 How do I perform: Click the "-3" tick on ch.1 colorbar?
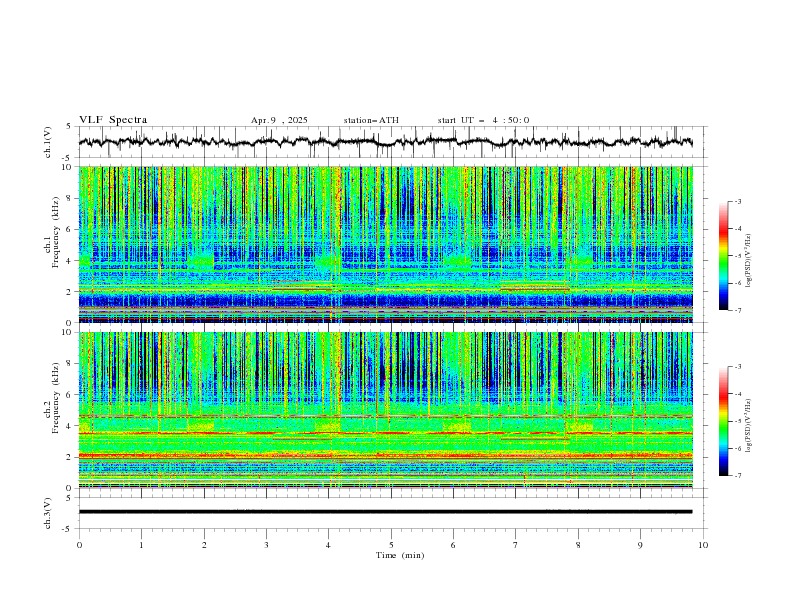pos(737,201)
